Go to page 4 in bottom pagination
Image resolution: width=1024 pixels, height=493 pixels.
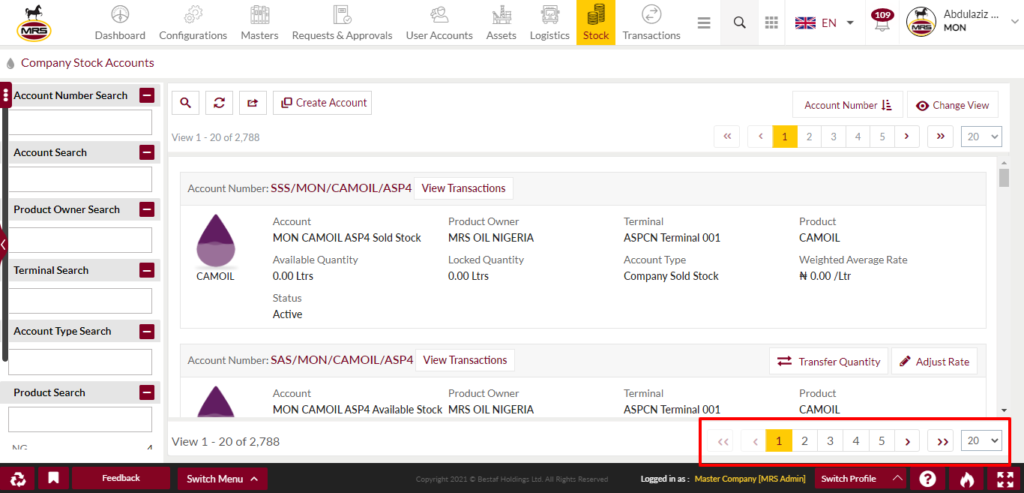pos(856,441)
